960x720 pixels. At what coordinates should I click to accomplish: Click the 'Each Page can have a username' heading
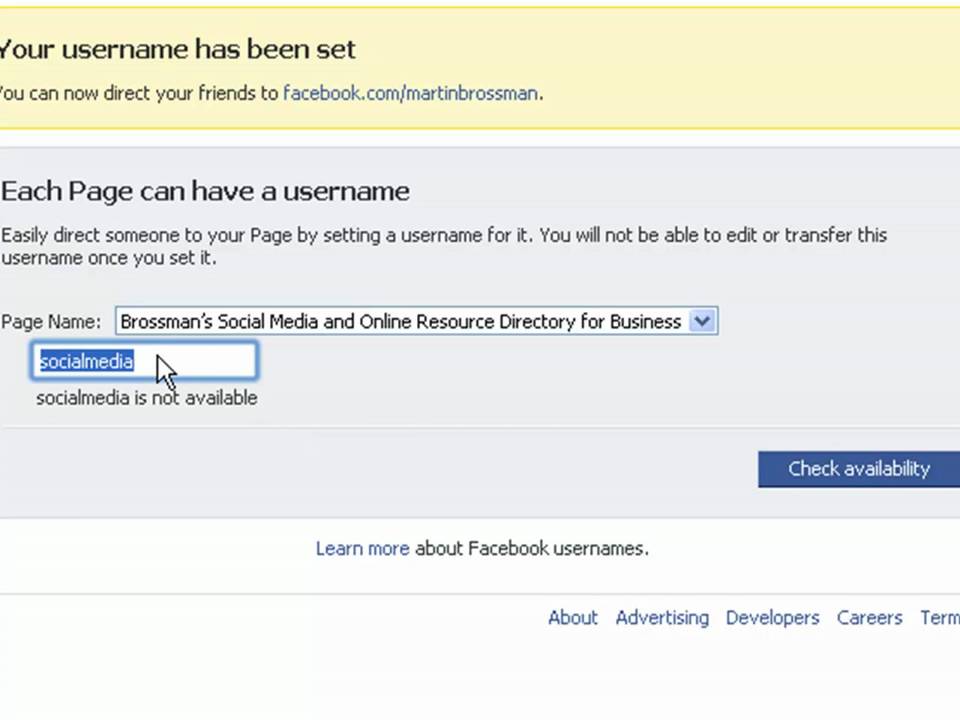(205, 191)
